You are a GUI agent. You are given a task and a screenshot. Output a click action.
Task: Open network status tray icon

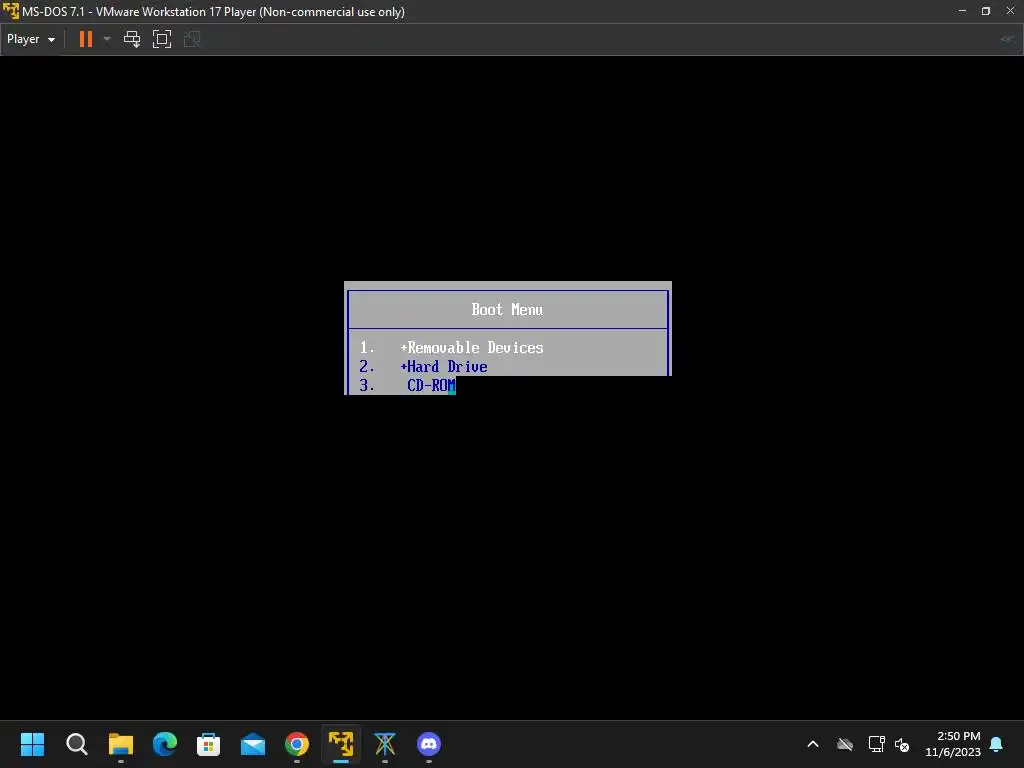coord(876,744)
